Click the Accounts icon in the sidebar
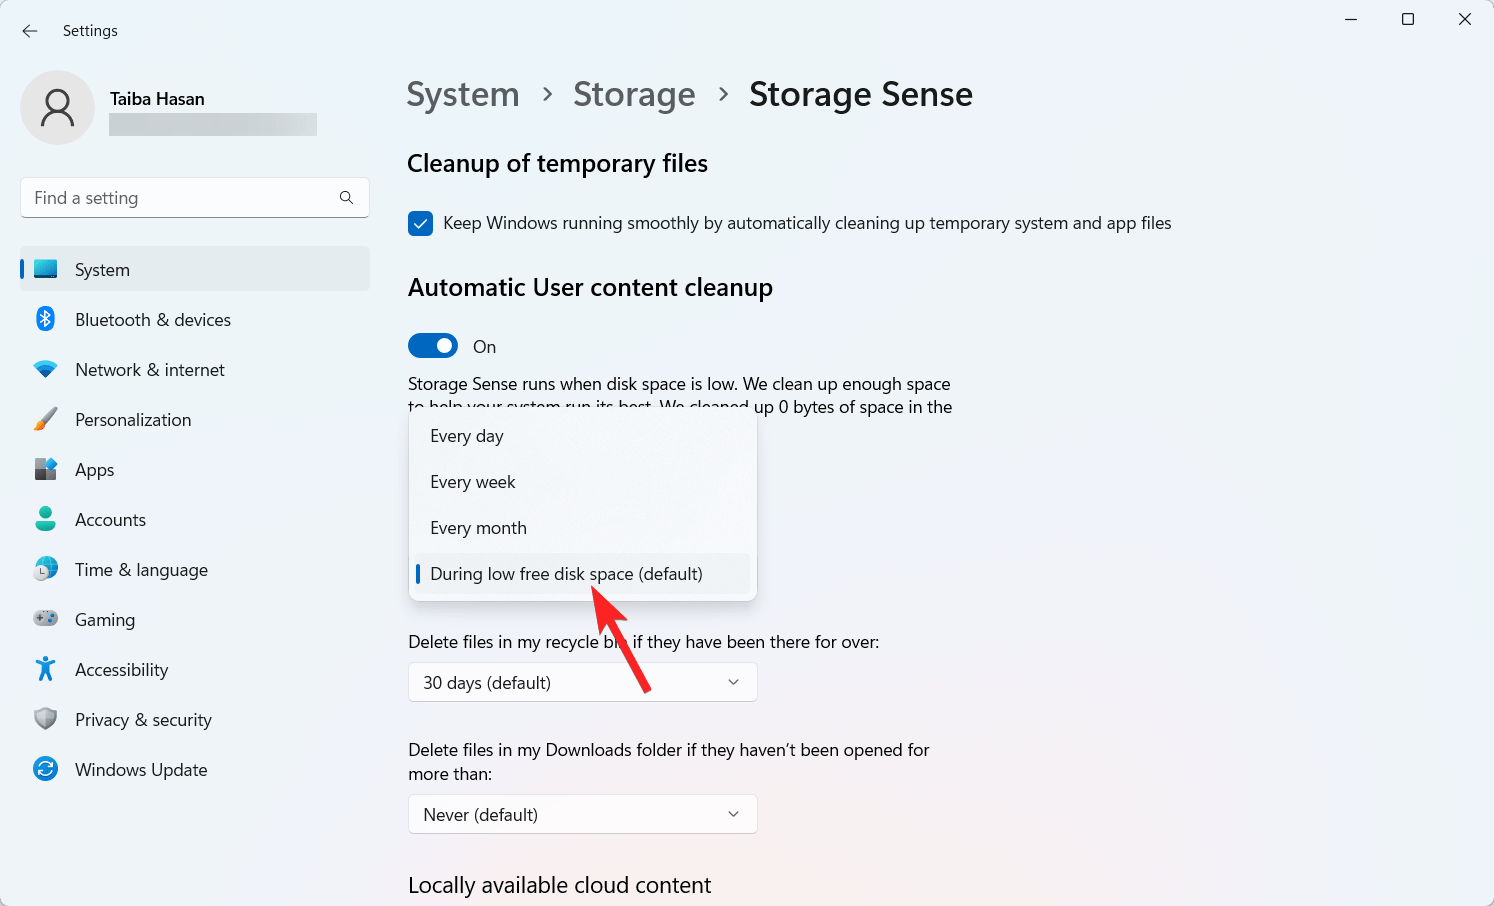The image size is (1494, 906). coord(46,518)
